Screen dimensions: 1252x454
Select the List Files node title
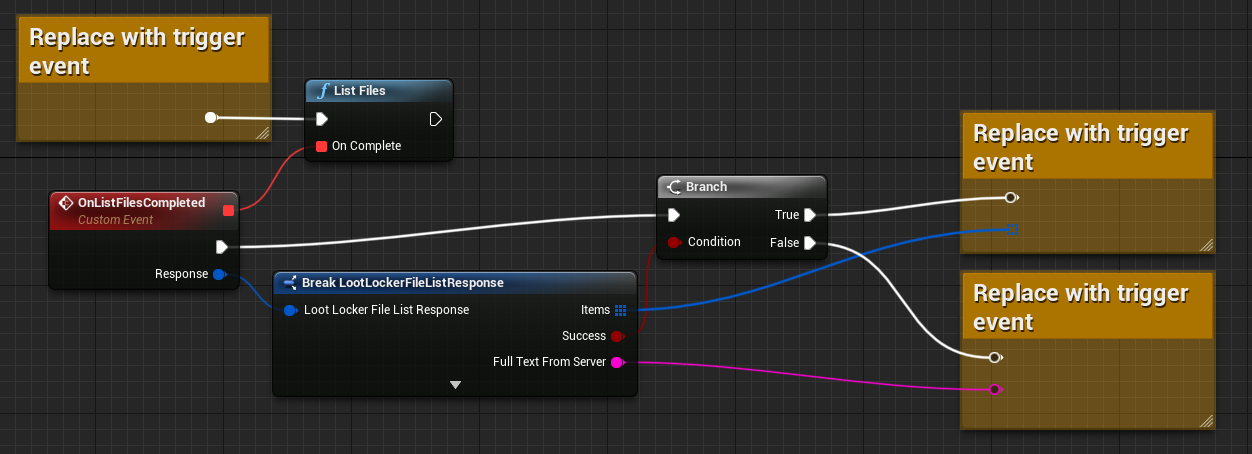359,91
